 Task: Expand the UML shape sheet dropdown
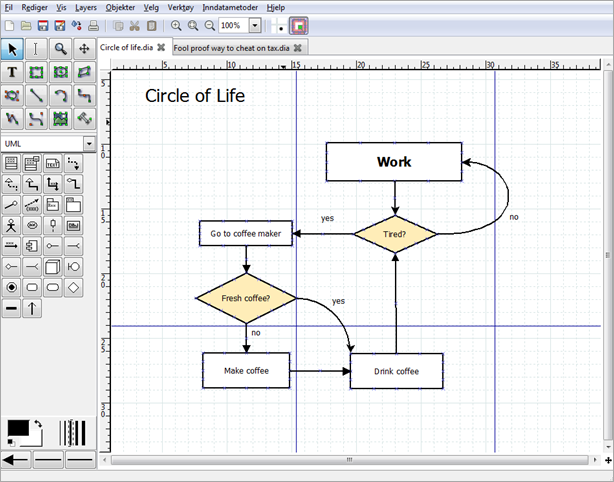[x=90, y=144]
